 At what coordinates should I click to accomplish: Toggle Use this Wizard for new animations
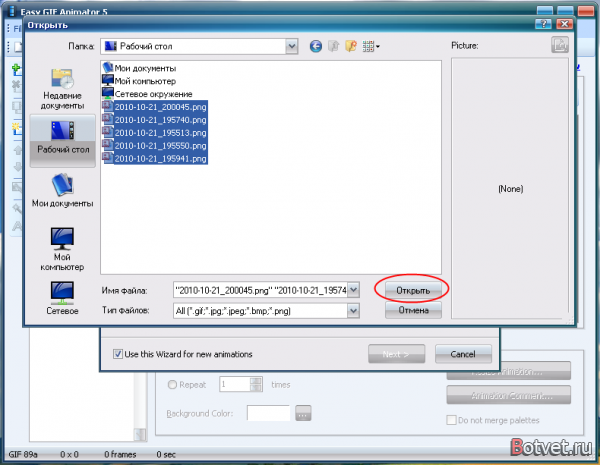coord(118,354)
